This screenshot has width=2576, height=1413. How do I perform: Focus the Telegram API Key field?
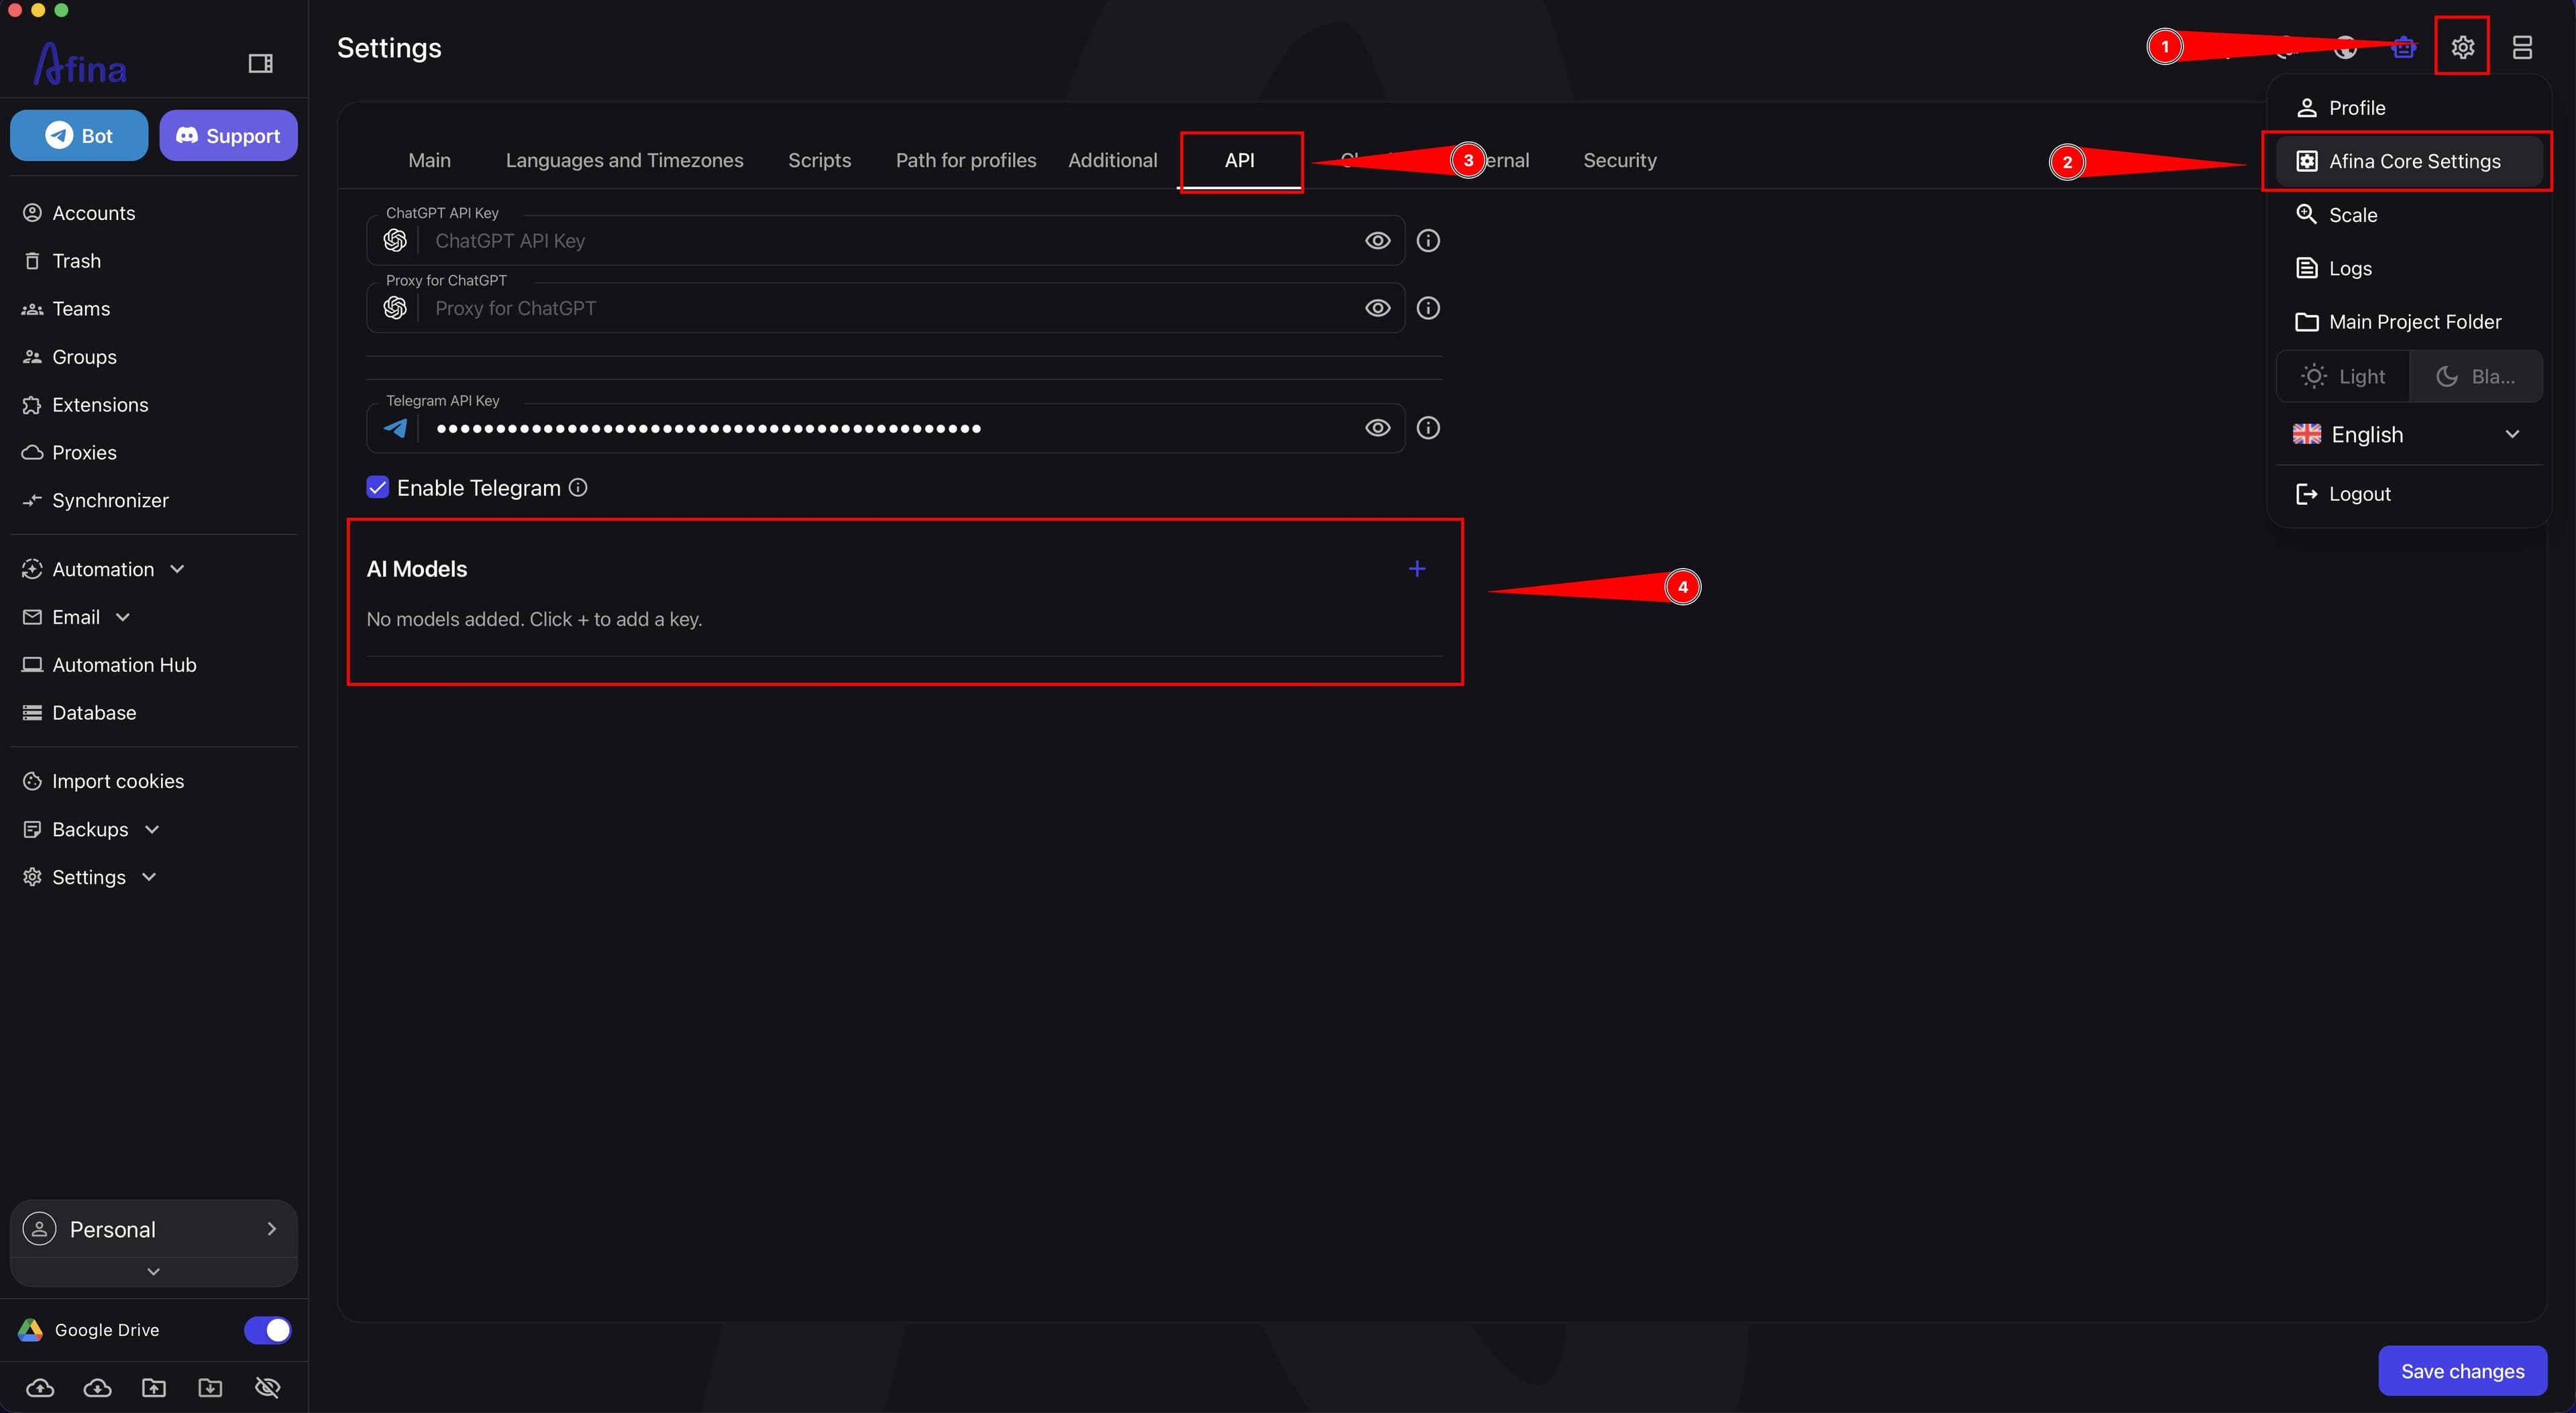pos(885,428)
